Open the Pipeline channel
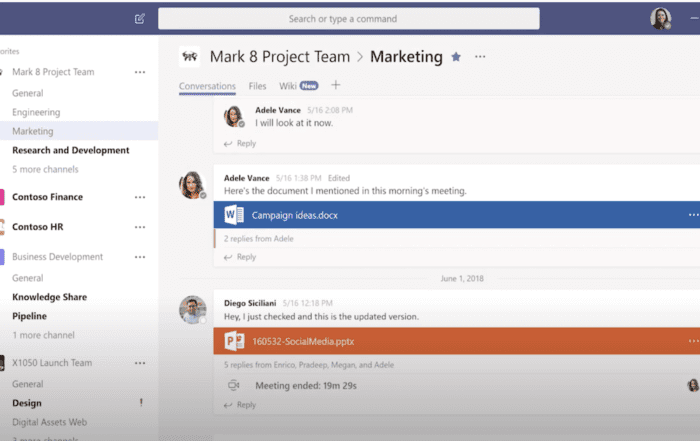Viewport: 700px width, 441px height. pos(29,316)
